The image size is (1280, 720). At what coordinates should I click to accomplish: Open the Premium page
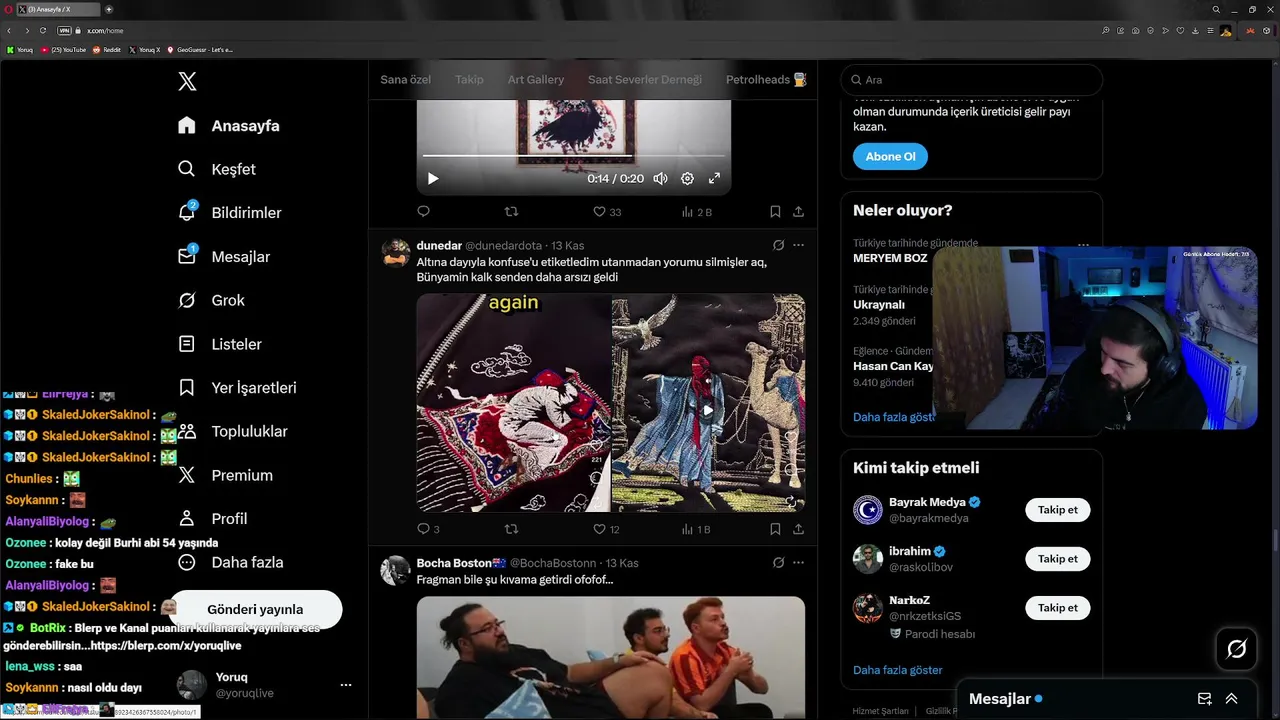pyautogui.click(x=225, y=475)
